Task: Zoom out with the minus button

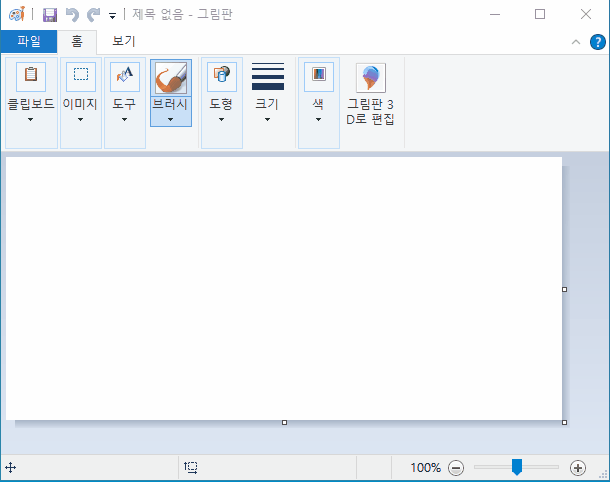Action: (456, 468)
